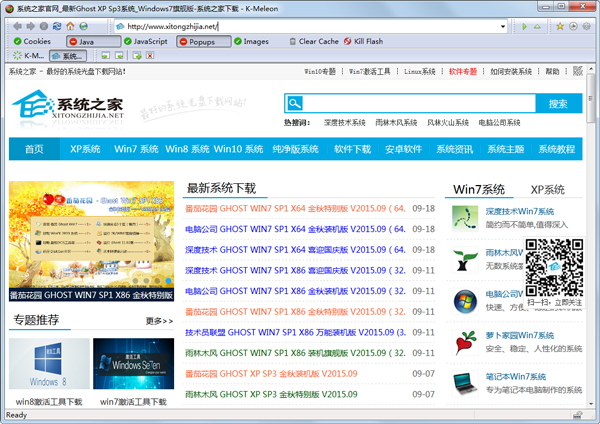Switch to the K-M... tab
The image size is (600, 424).
coord(29,56)
